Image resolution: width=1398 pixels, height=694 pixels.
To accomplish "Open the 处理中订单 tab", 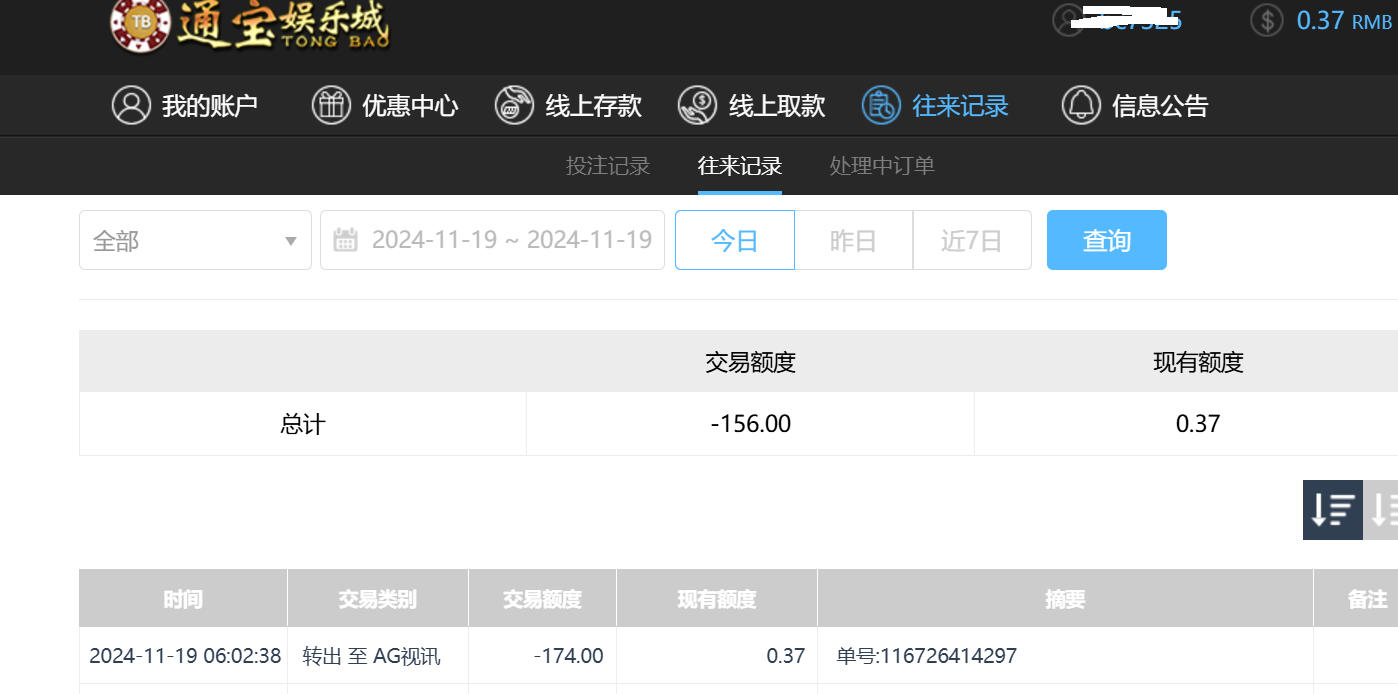I will tap(880, 166).
